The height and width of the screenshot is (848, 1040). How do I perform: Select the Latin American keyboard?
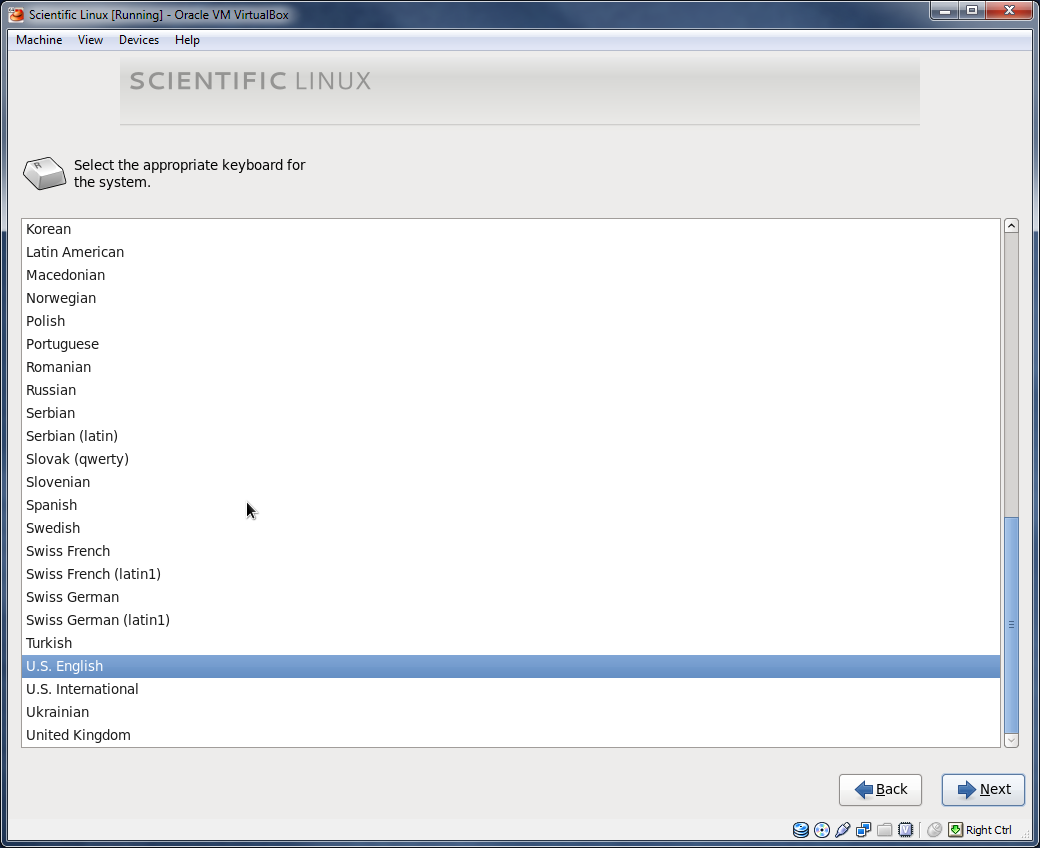tap(511, 252)
